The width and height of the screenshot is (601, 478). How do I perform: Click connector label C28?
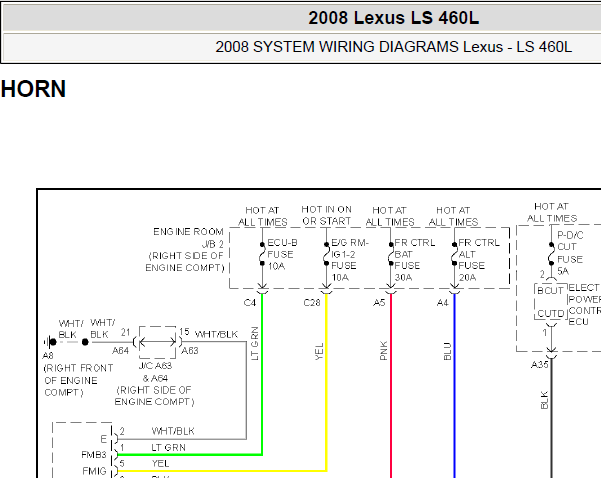tap(312, 303)
